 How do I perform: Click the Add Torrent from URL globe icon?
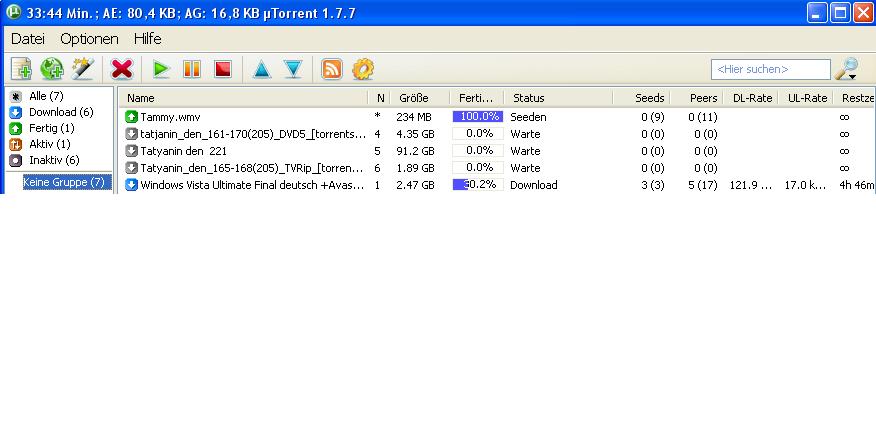pos(51,69)
